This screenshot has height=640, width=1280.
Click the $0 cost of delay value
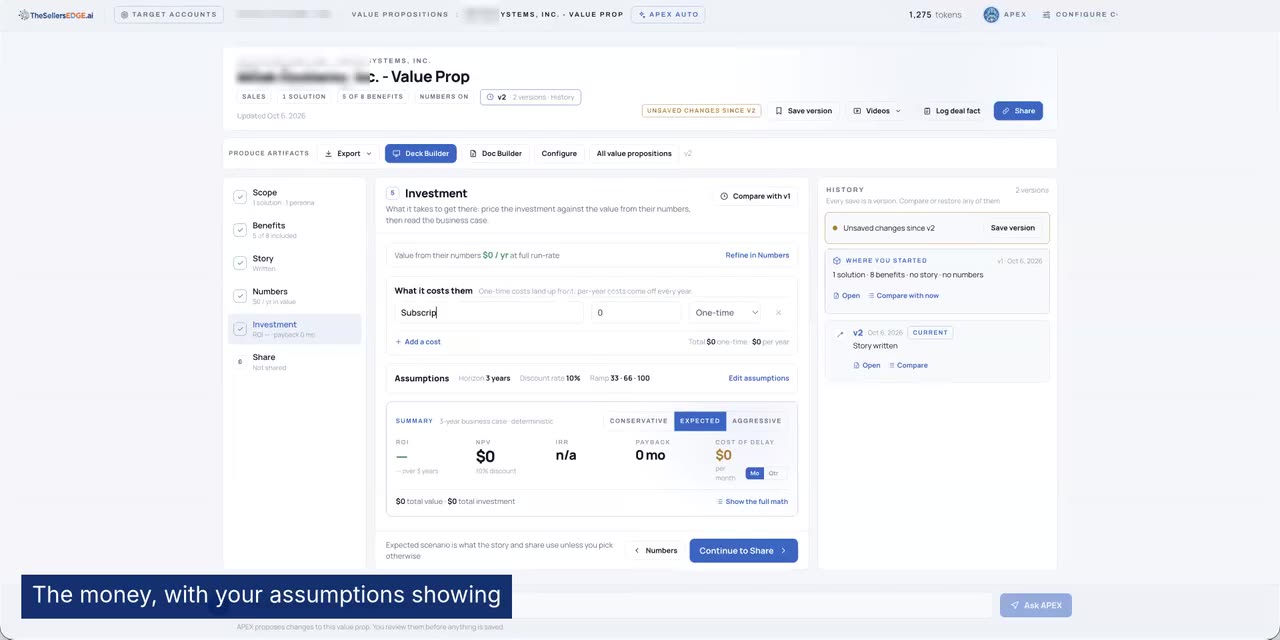pyautogui.click(x=723, y=455)
